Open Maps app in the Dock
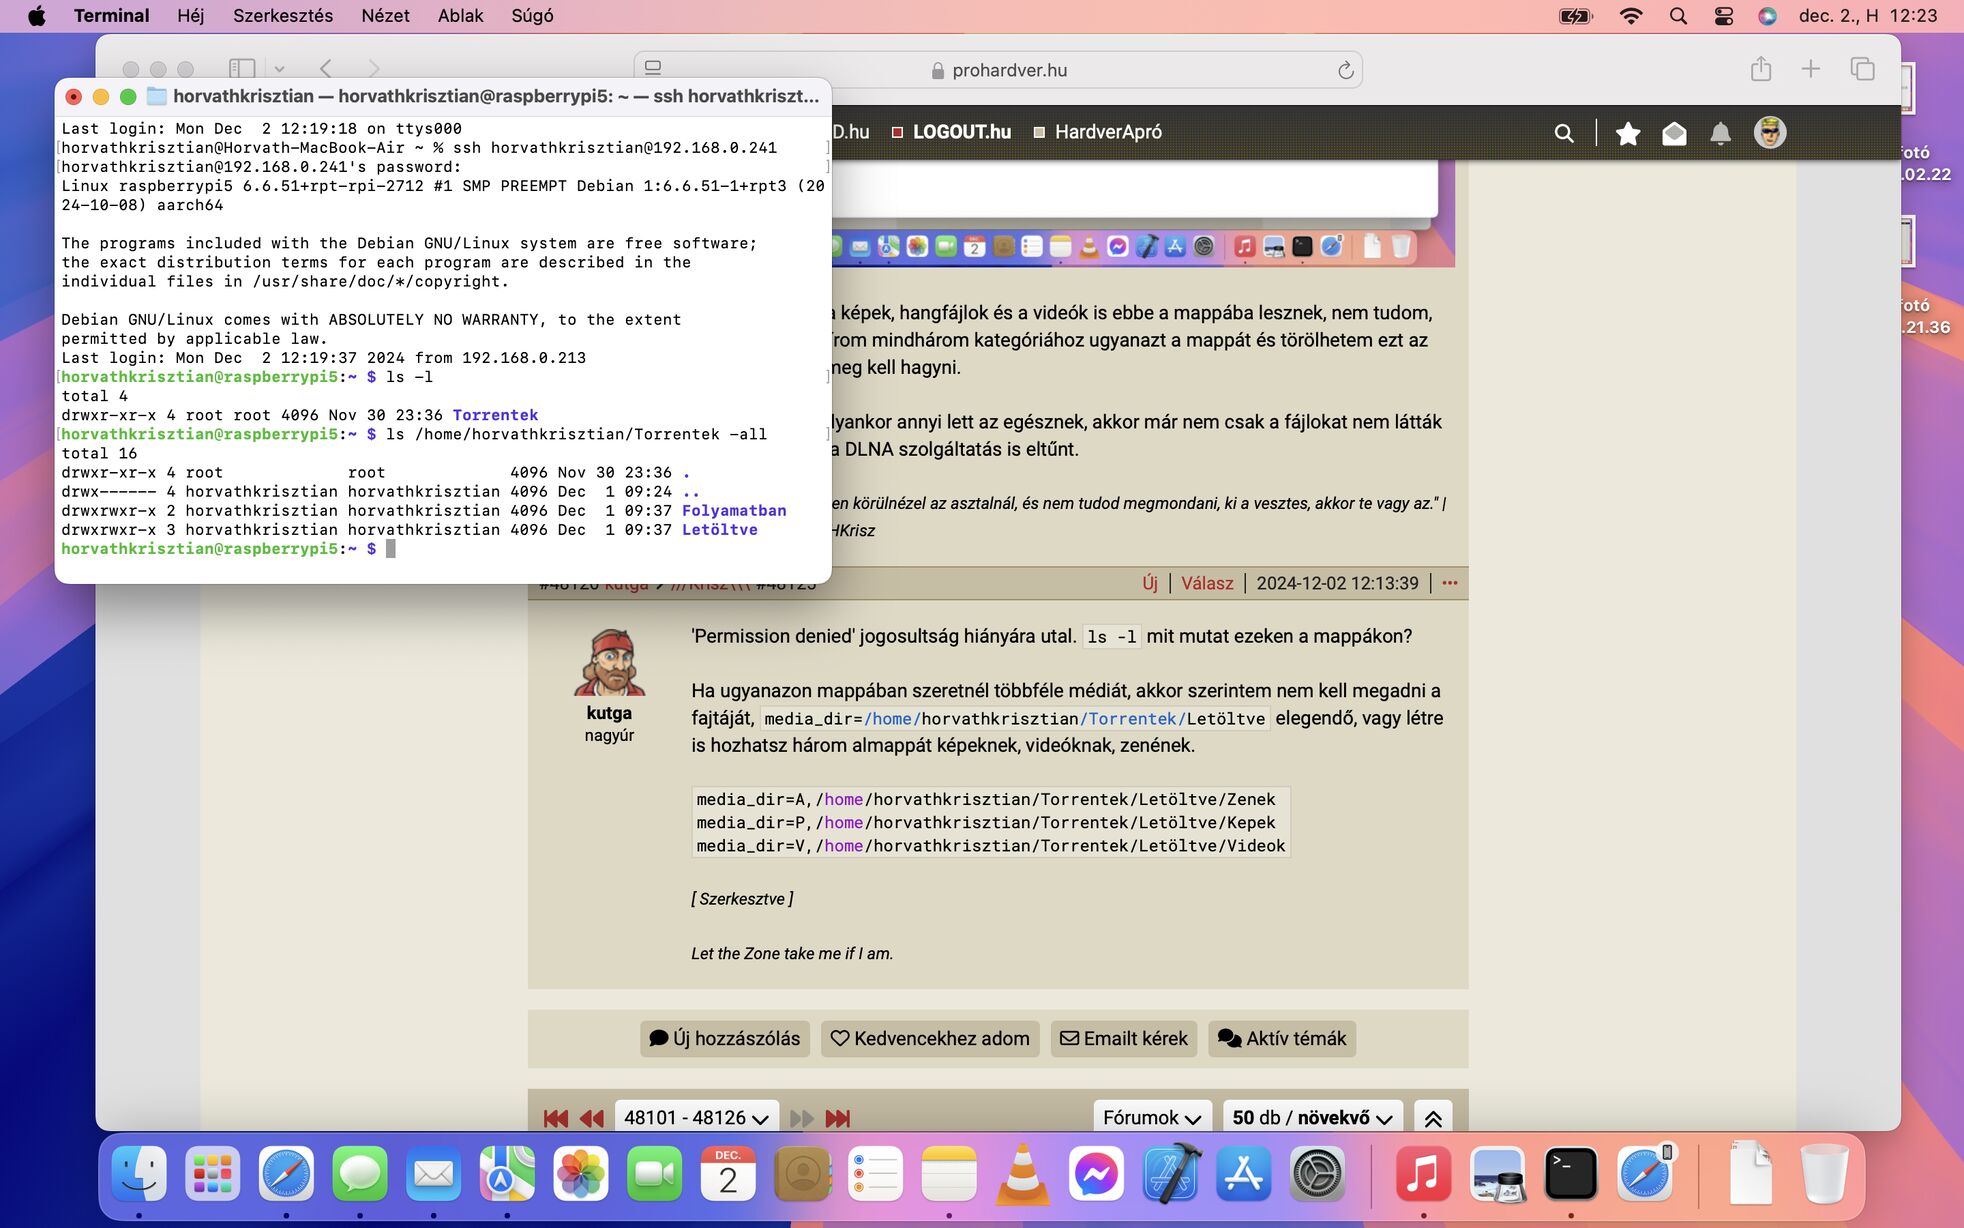The width and height of the screenshot is (1964, 1228). tap(507, 1173)
